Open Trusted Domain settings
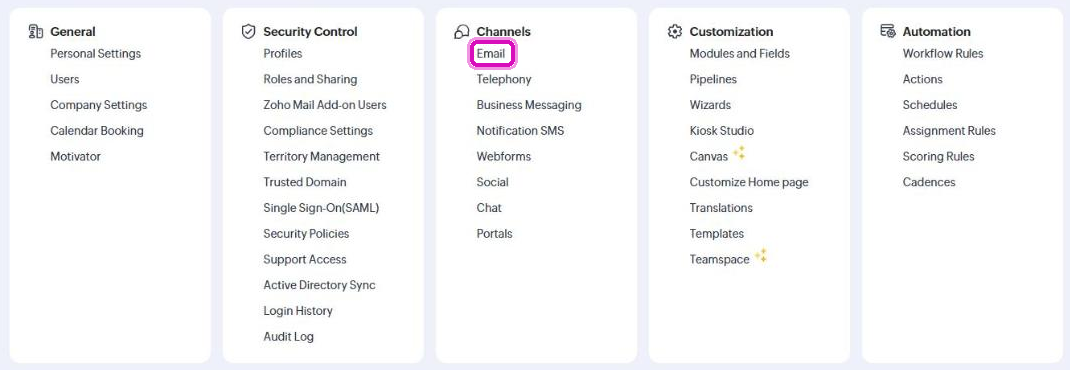 [x=305, y=182]
